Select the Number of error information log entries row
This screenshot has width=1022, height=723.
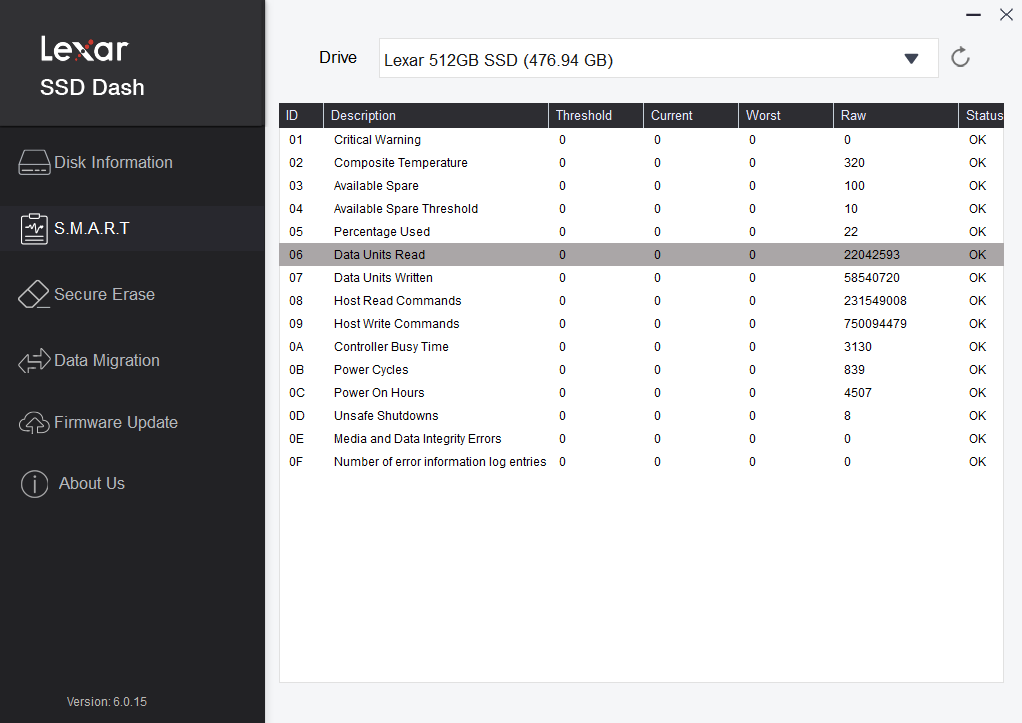coord(641,462)
